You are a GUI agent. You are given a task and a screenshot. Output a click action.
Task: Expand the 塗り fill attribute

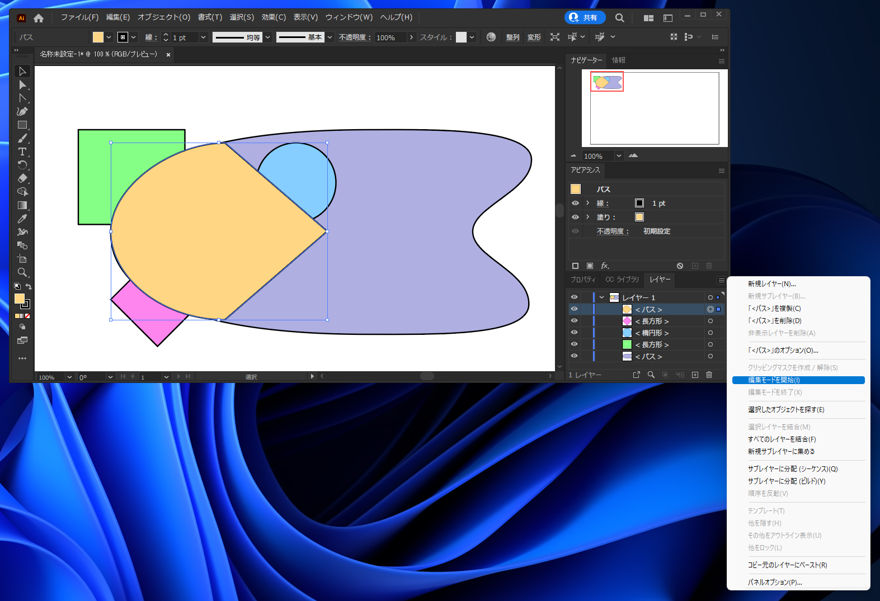click(588, 217)
